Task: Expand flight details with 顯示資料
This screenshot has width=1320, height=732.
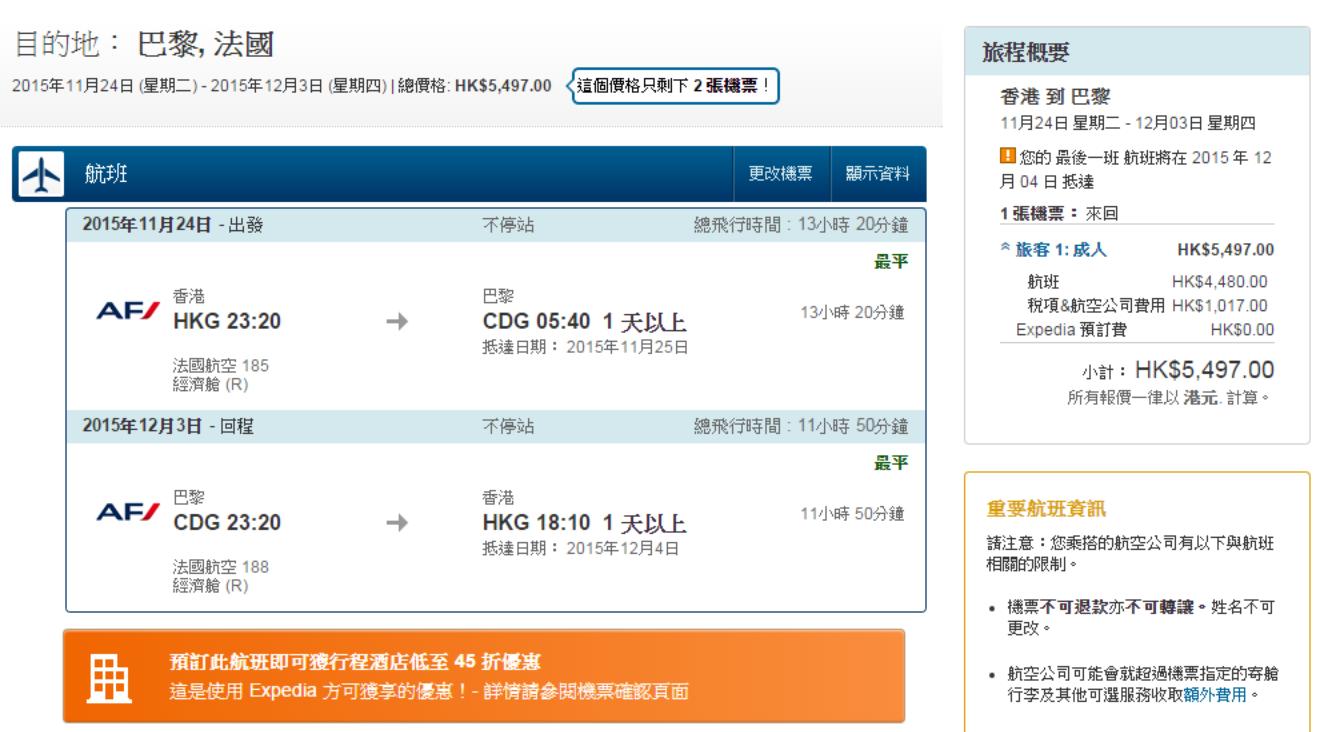Action: [877, 174]
